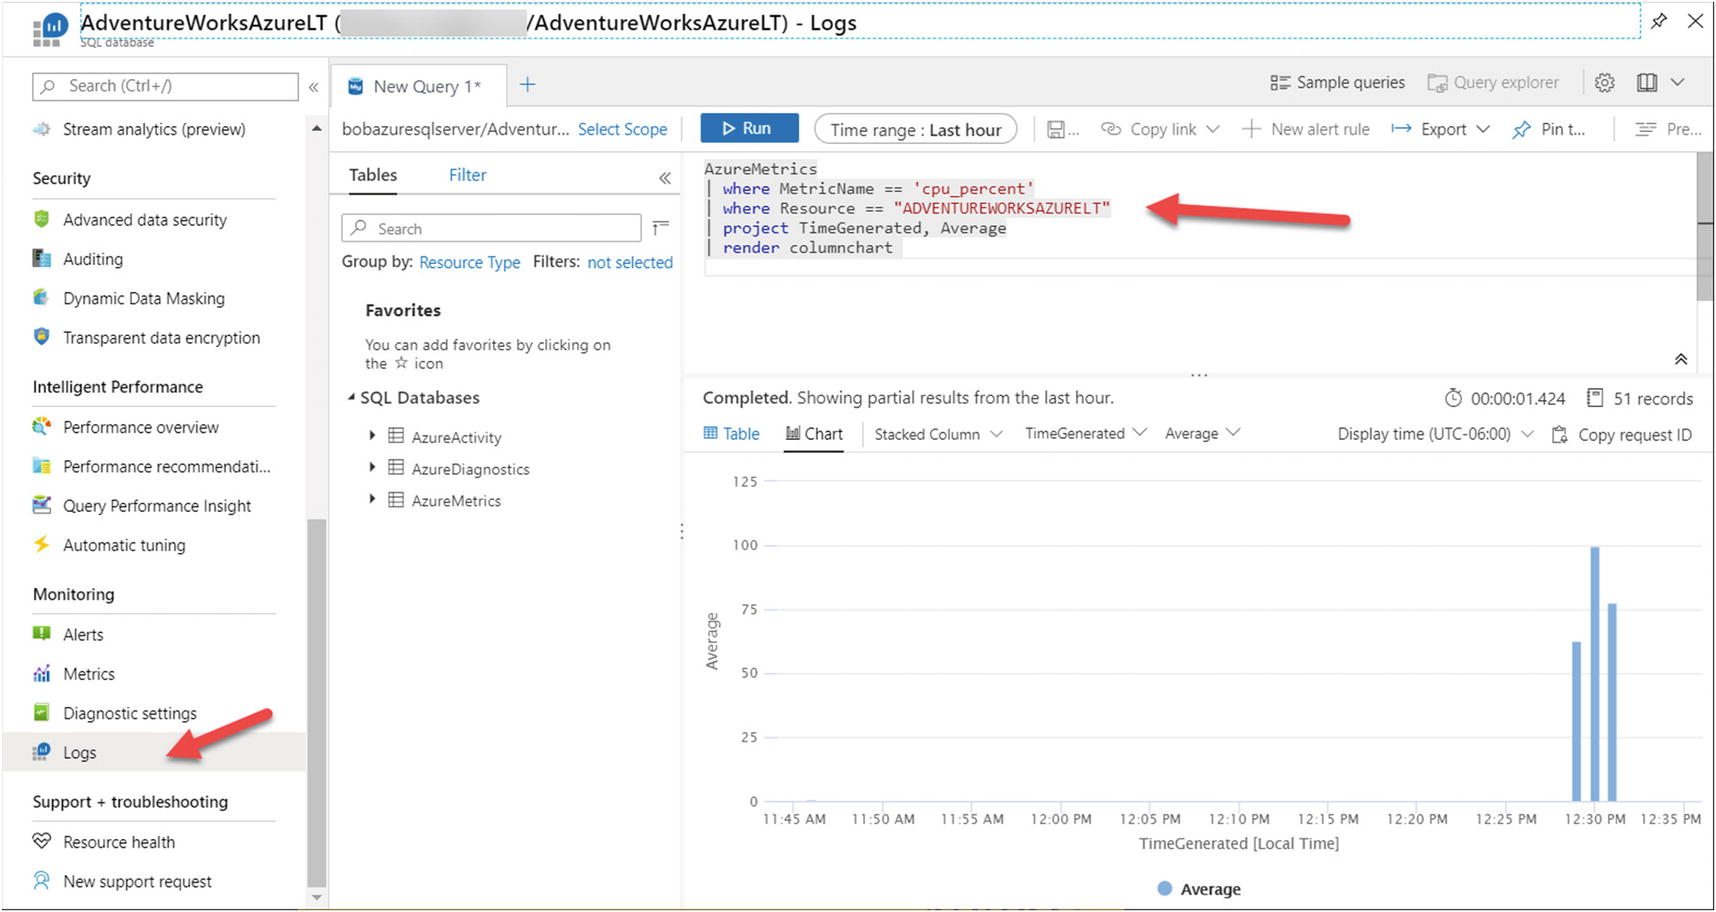
Task: Collapse the left menu with double chevron
Action: (314, 87)
